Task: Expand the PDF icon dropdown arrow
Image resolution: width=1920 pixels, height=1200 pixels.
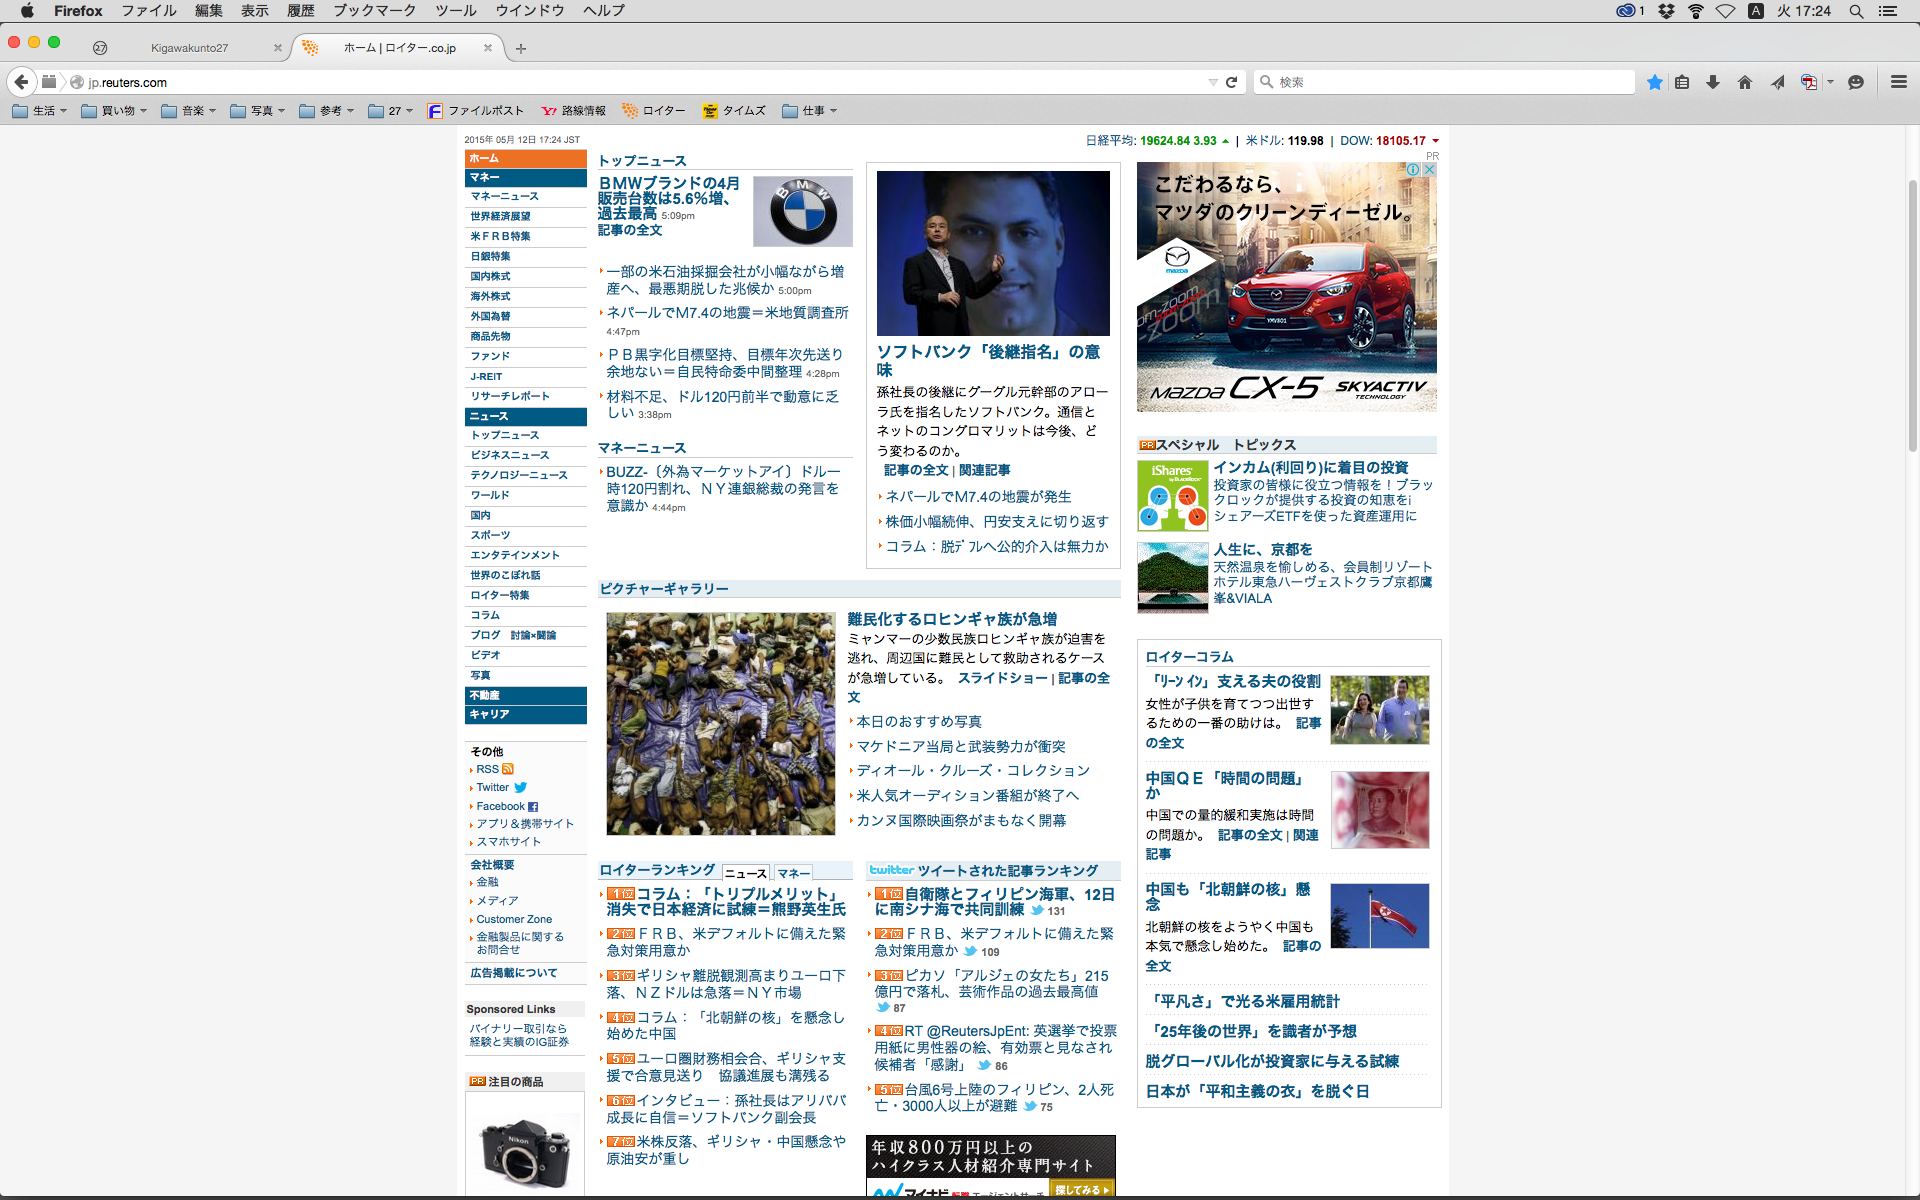Action: click(1830, 82)
